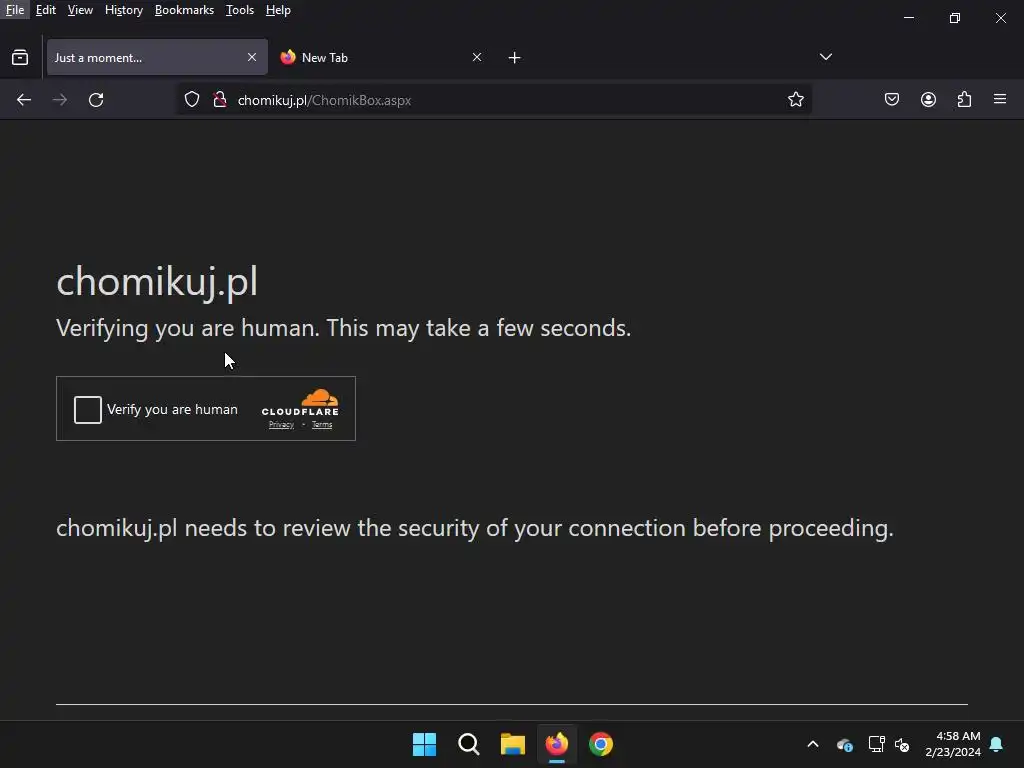
Task: Reload the current page
Action: coord(96,100)
